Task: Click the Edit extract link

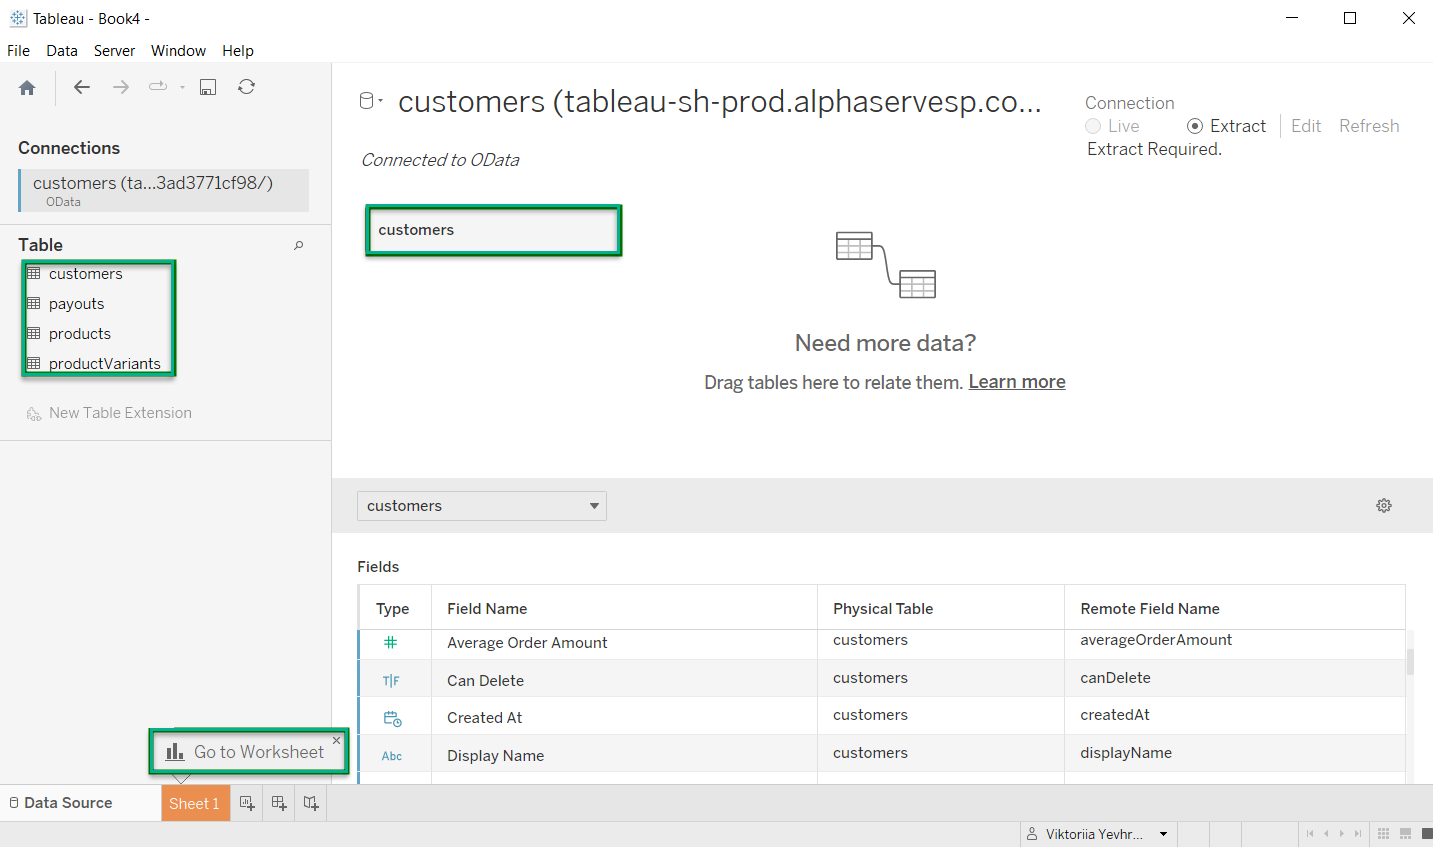Action: (x=1305, y=126)
